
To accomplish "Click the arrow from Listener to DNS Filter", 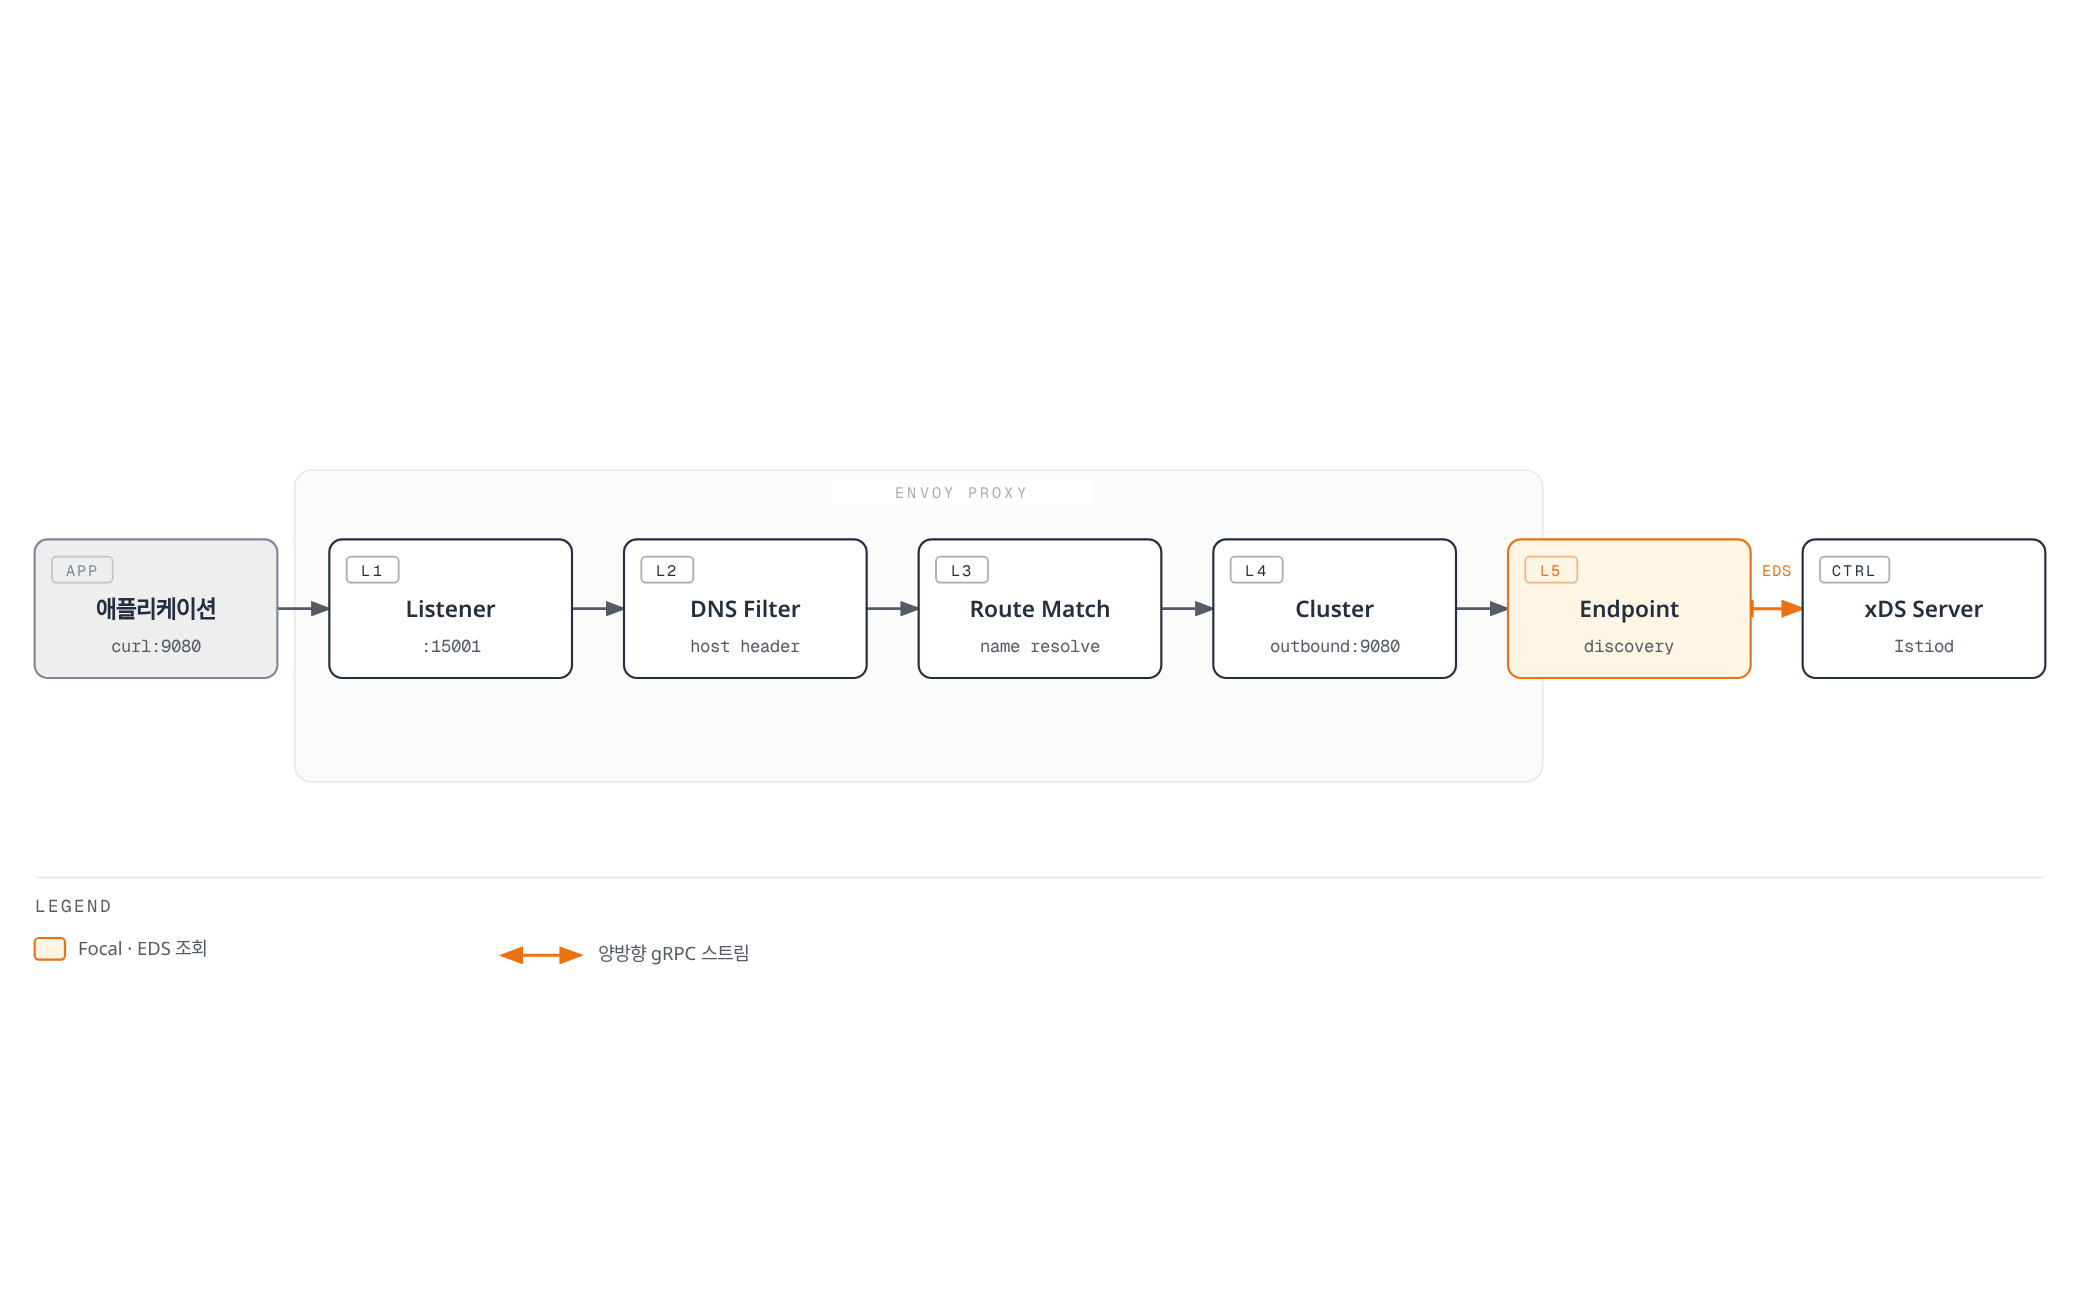I will pos(598,609).
